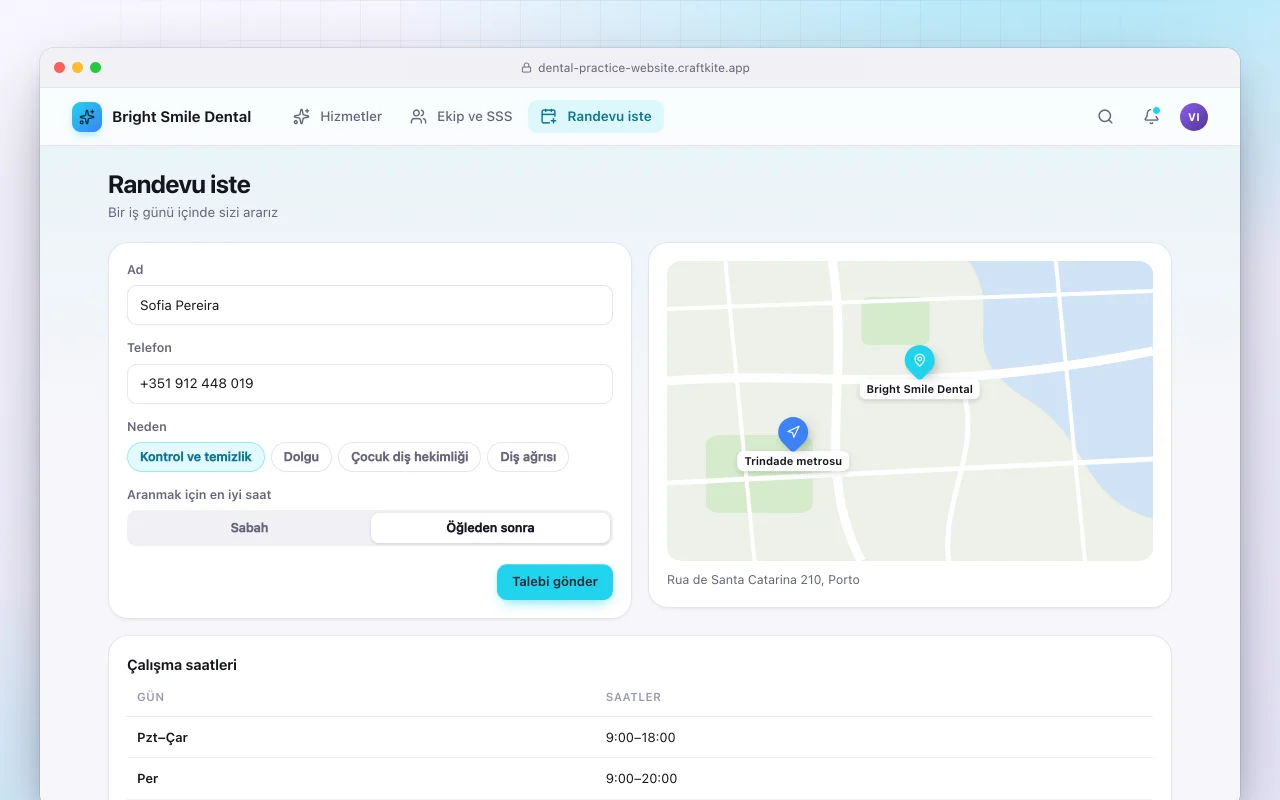Click the Bright Smile Dental brand name
Screen dimensions: 1280x800
click(182, 117)
